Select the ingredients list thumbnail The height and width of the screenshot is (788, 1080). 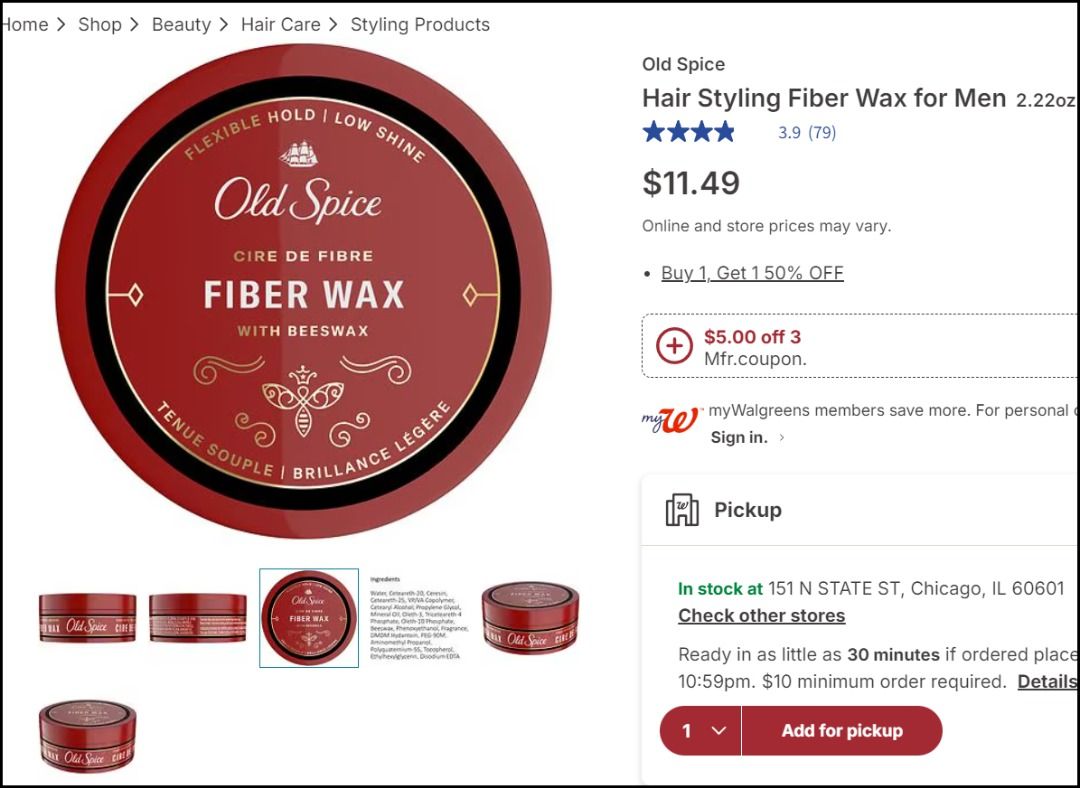(x=419, y=618)
